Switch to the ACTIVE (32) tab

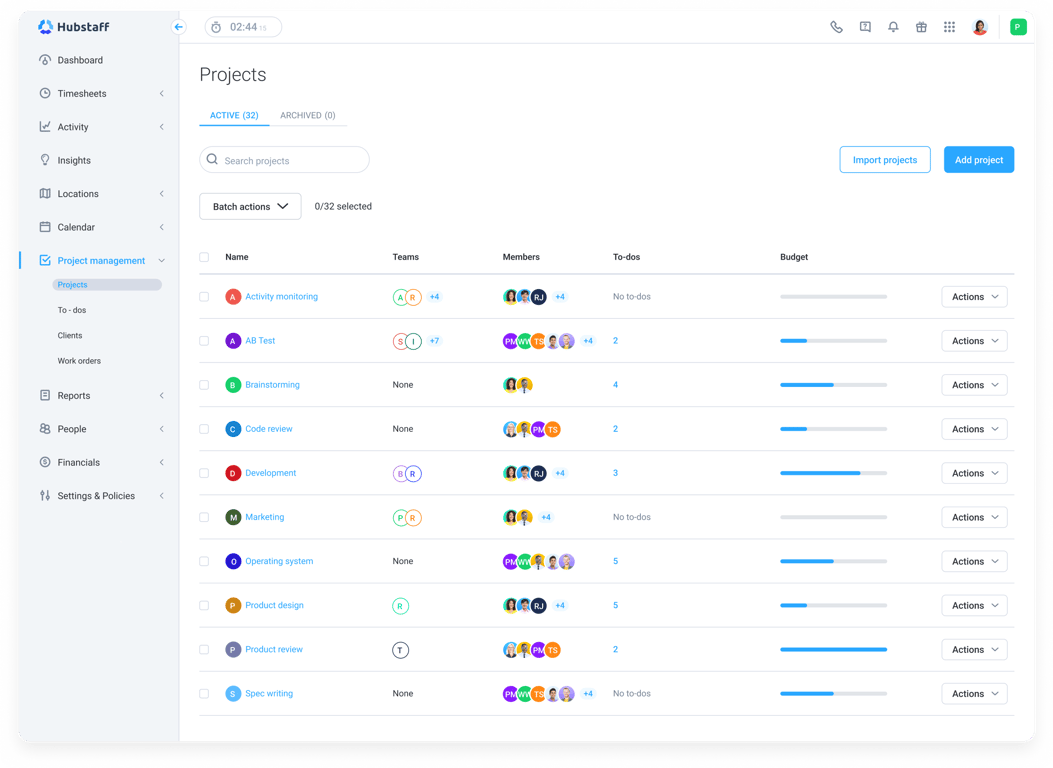(234, 115)
